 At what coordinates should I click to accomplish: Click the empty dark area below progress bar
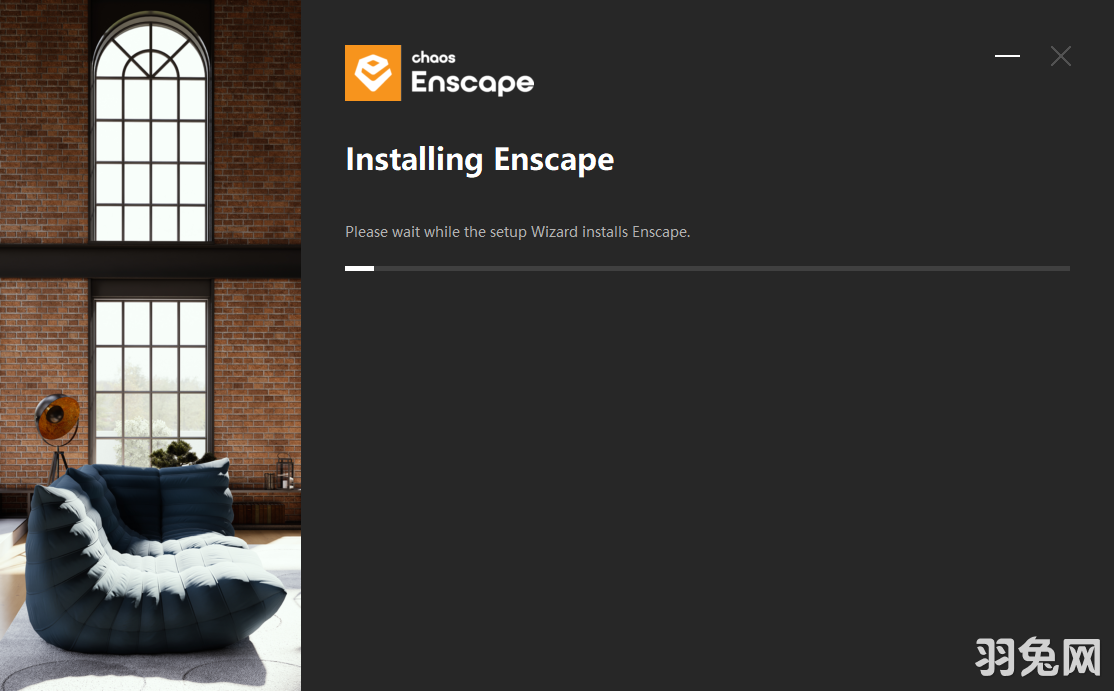[x=707, y=462]
